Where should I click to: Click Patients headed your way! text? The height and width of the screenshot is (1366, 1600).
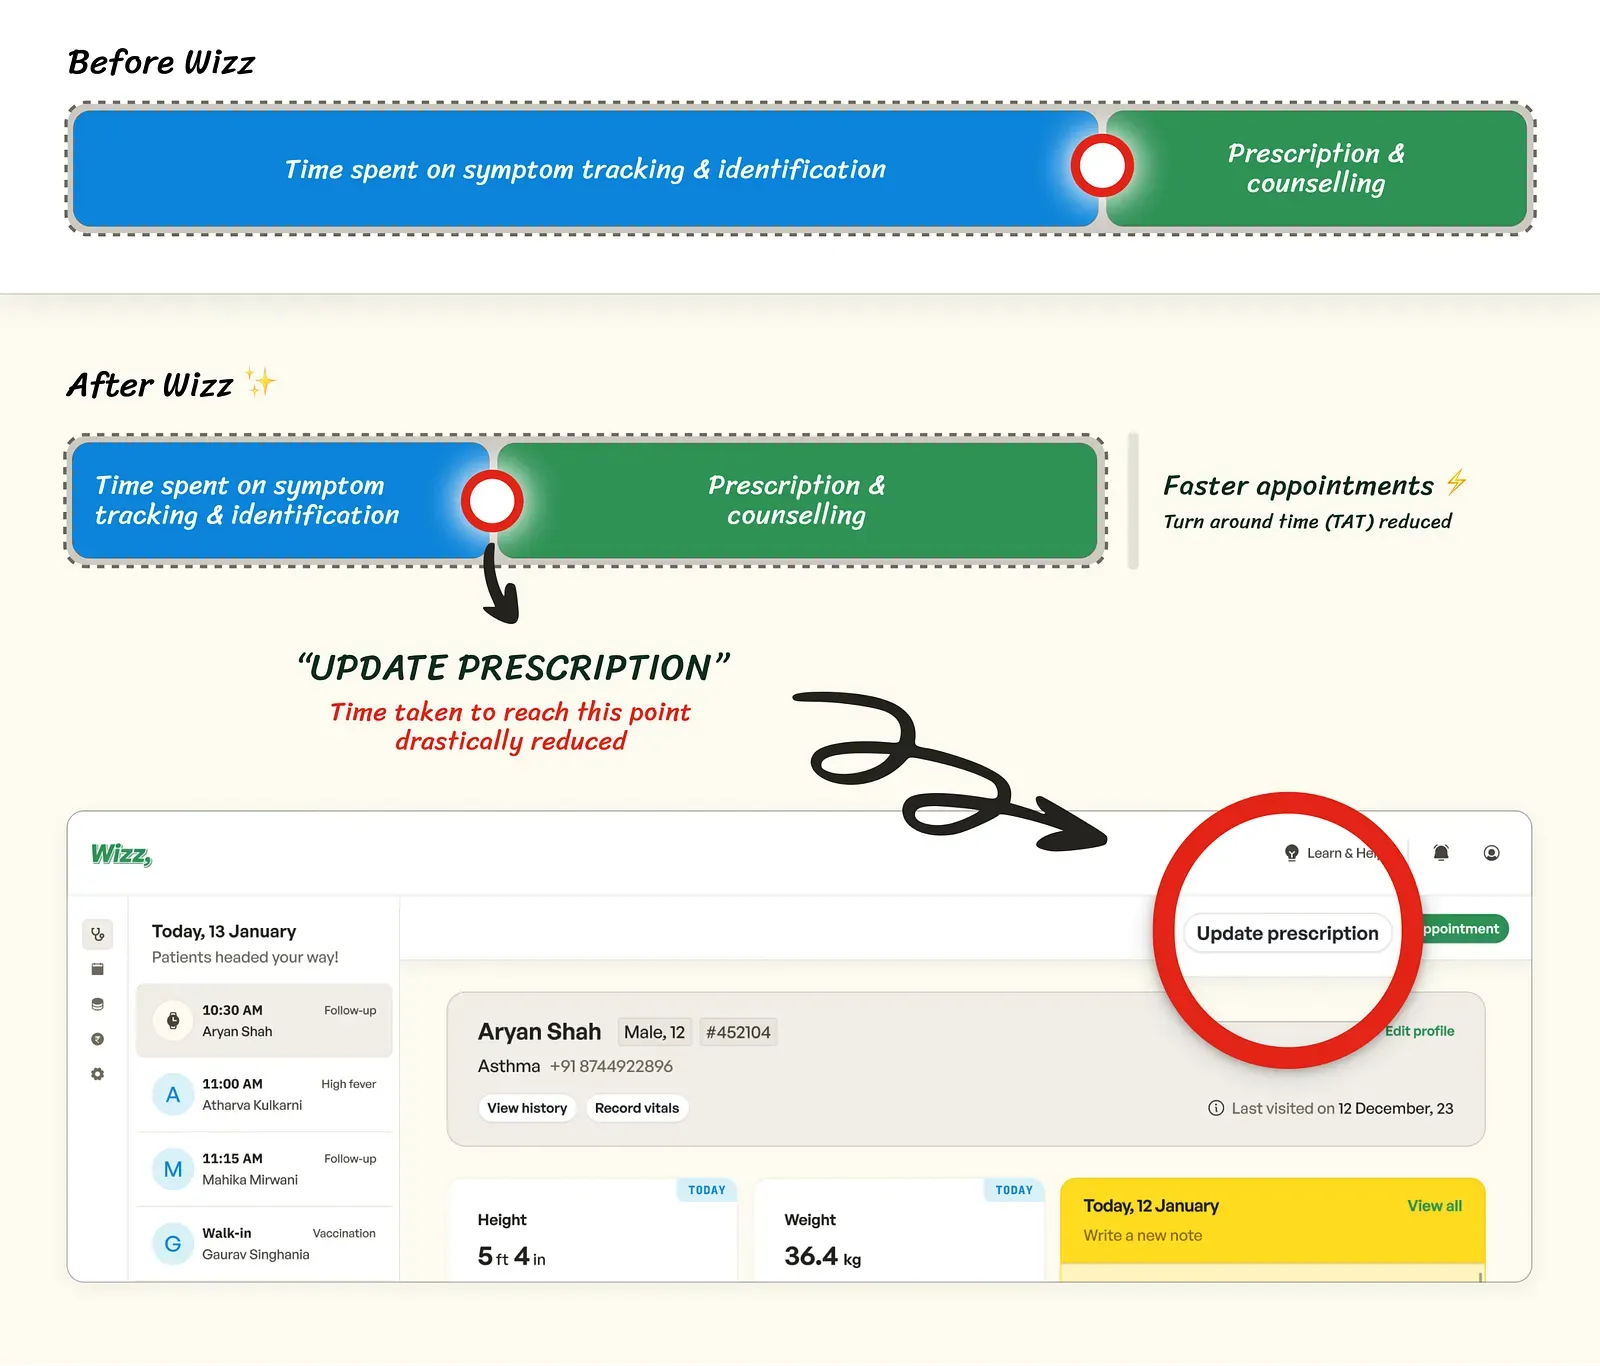[245, 957]
